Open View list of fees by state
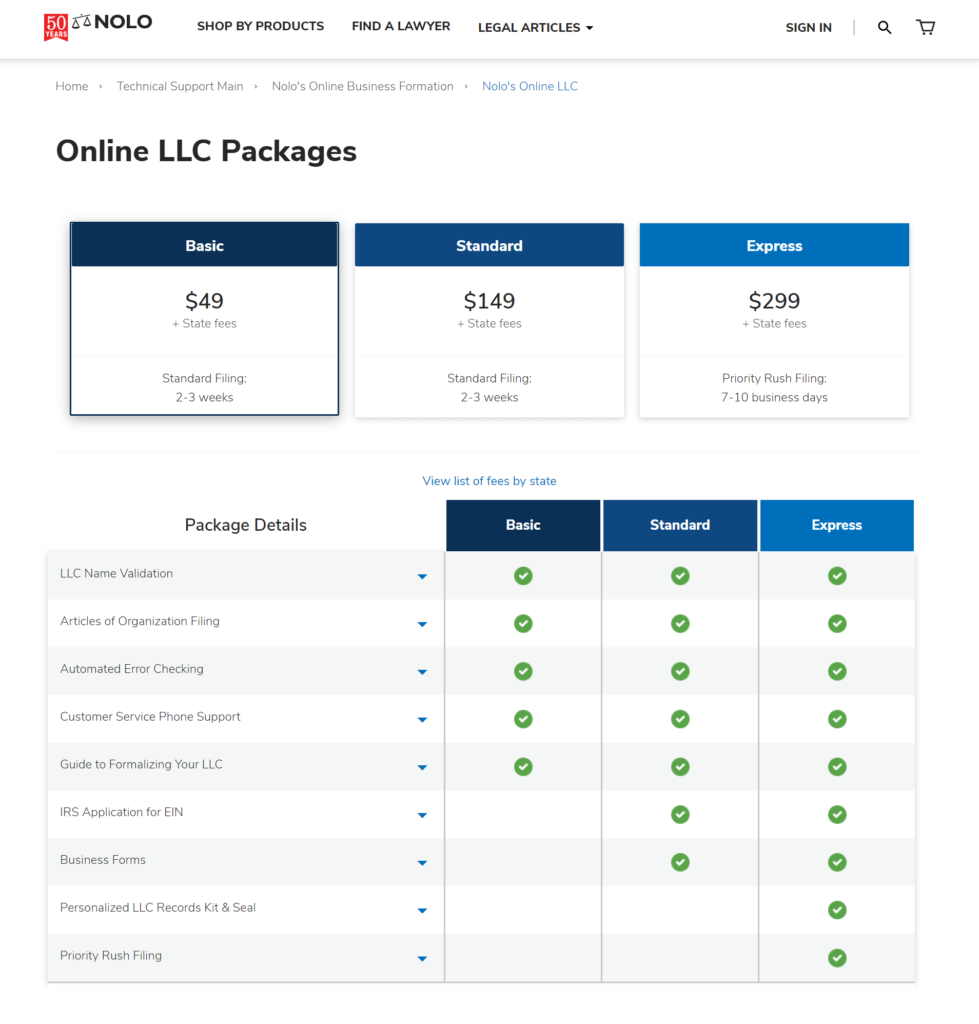Image resolution: width=979 pixels, height=1024 pixels. [489, 481]
